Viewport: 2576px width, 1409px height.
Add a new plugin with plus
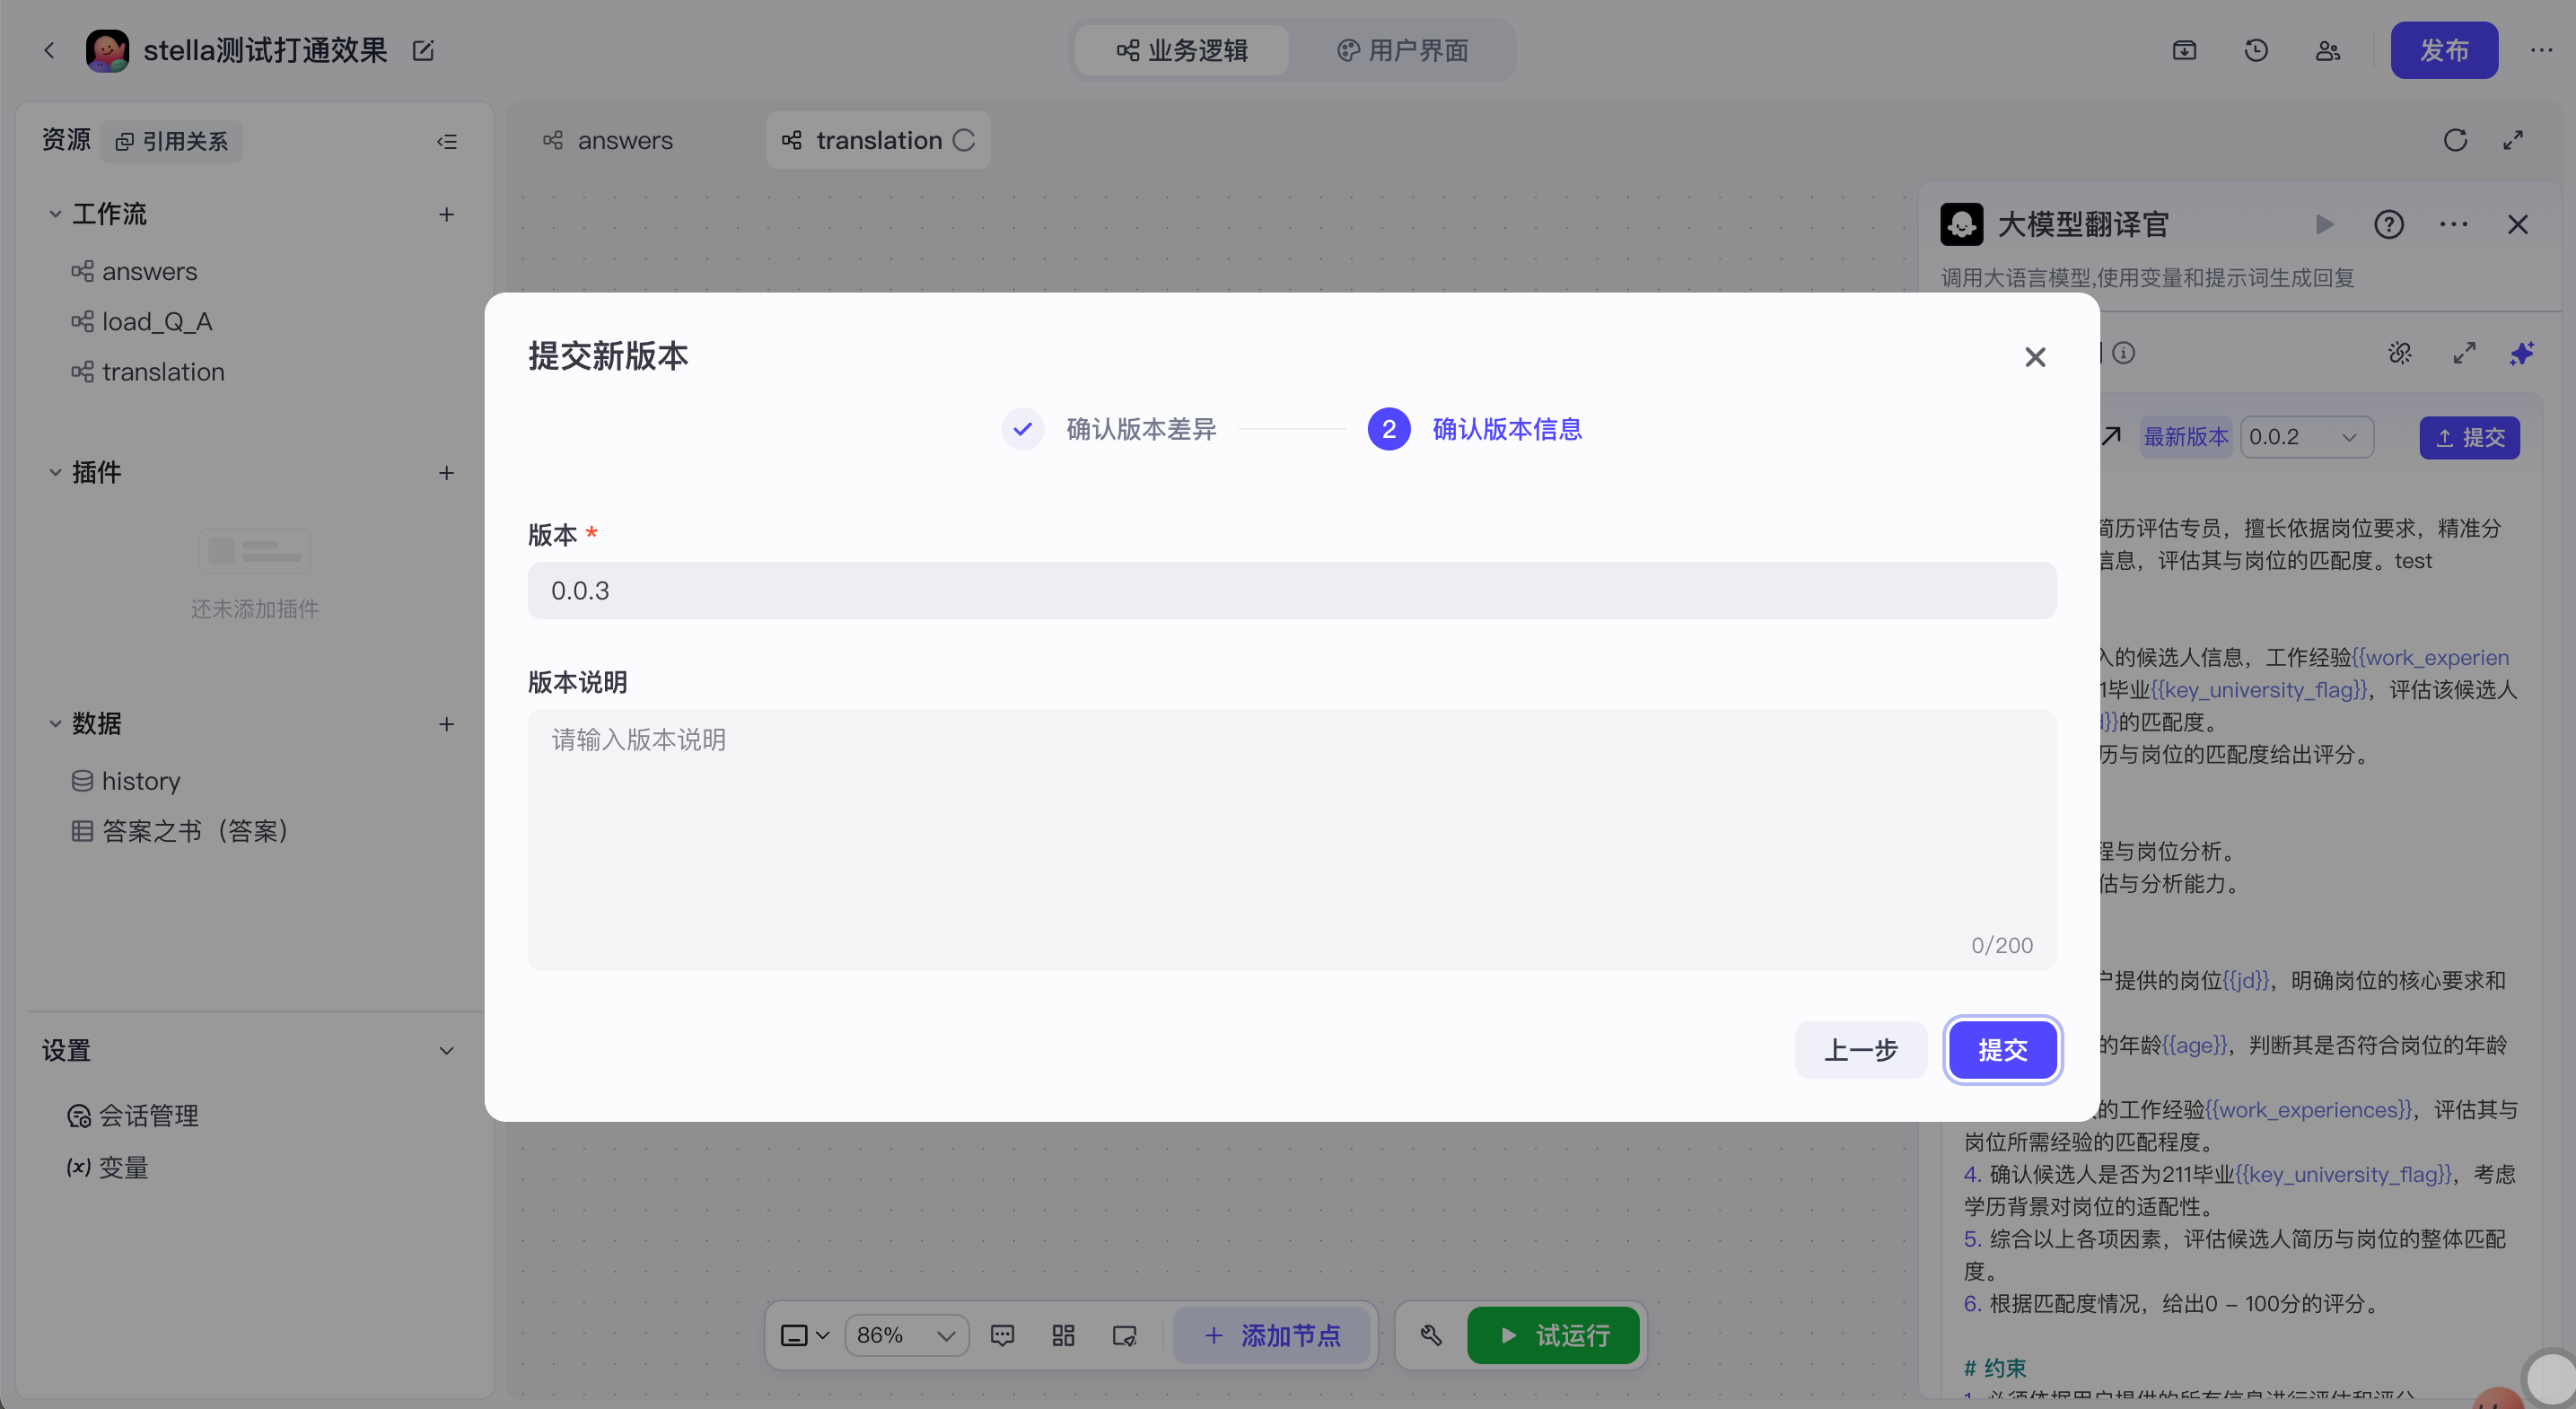point(446,472)
